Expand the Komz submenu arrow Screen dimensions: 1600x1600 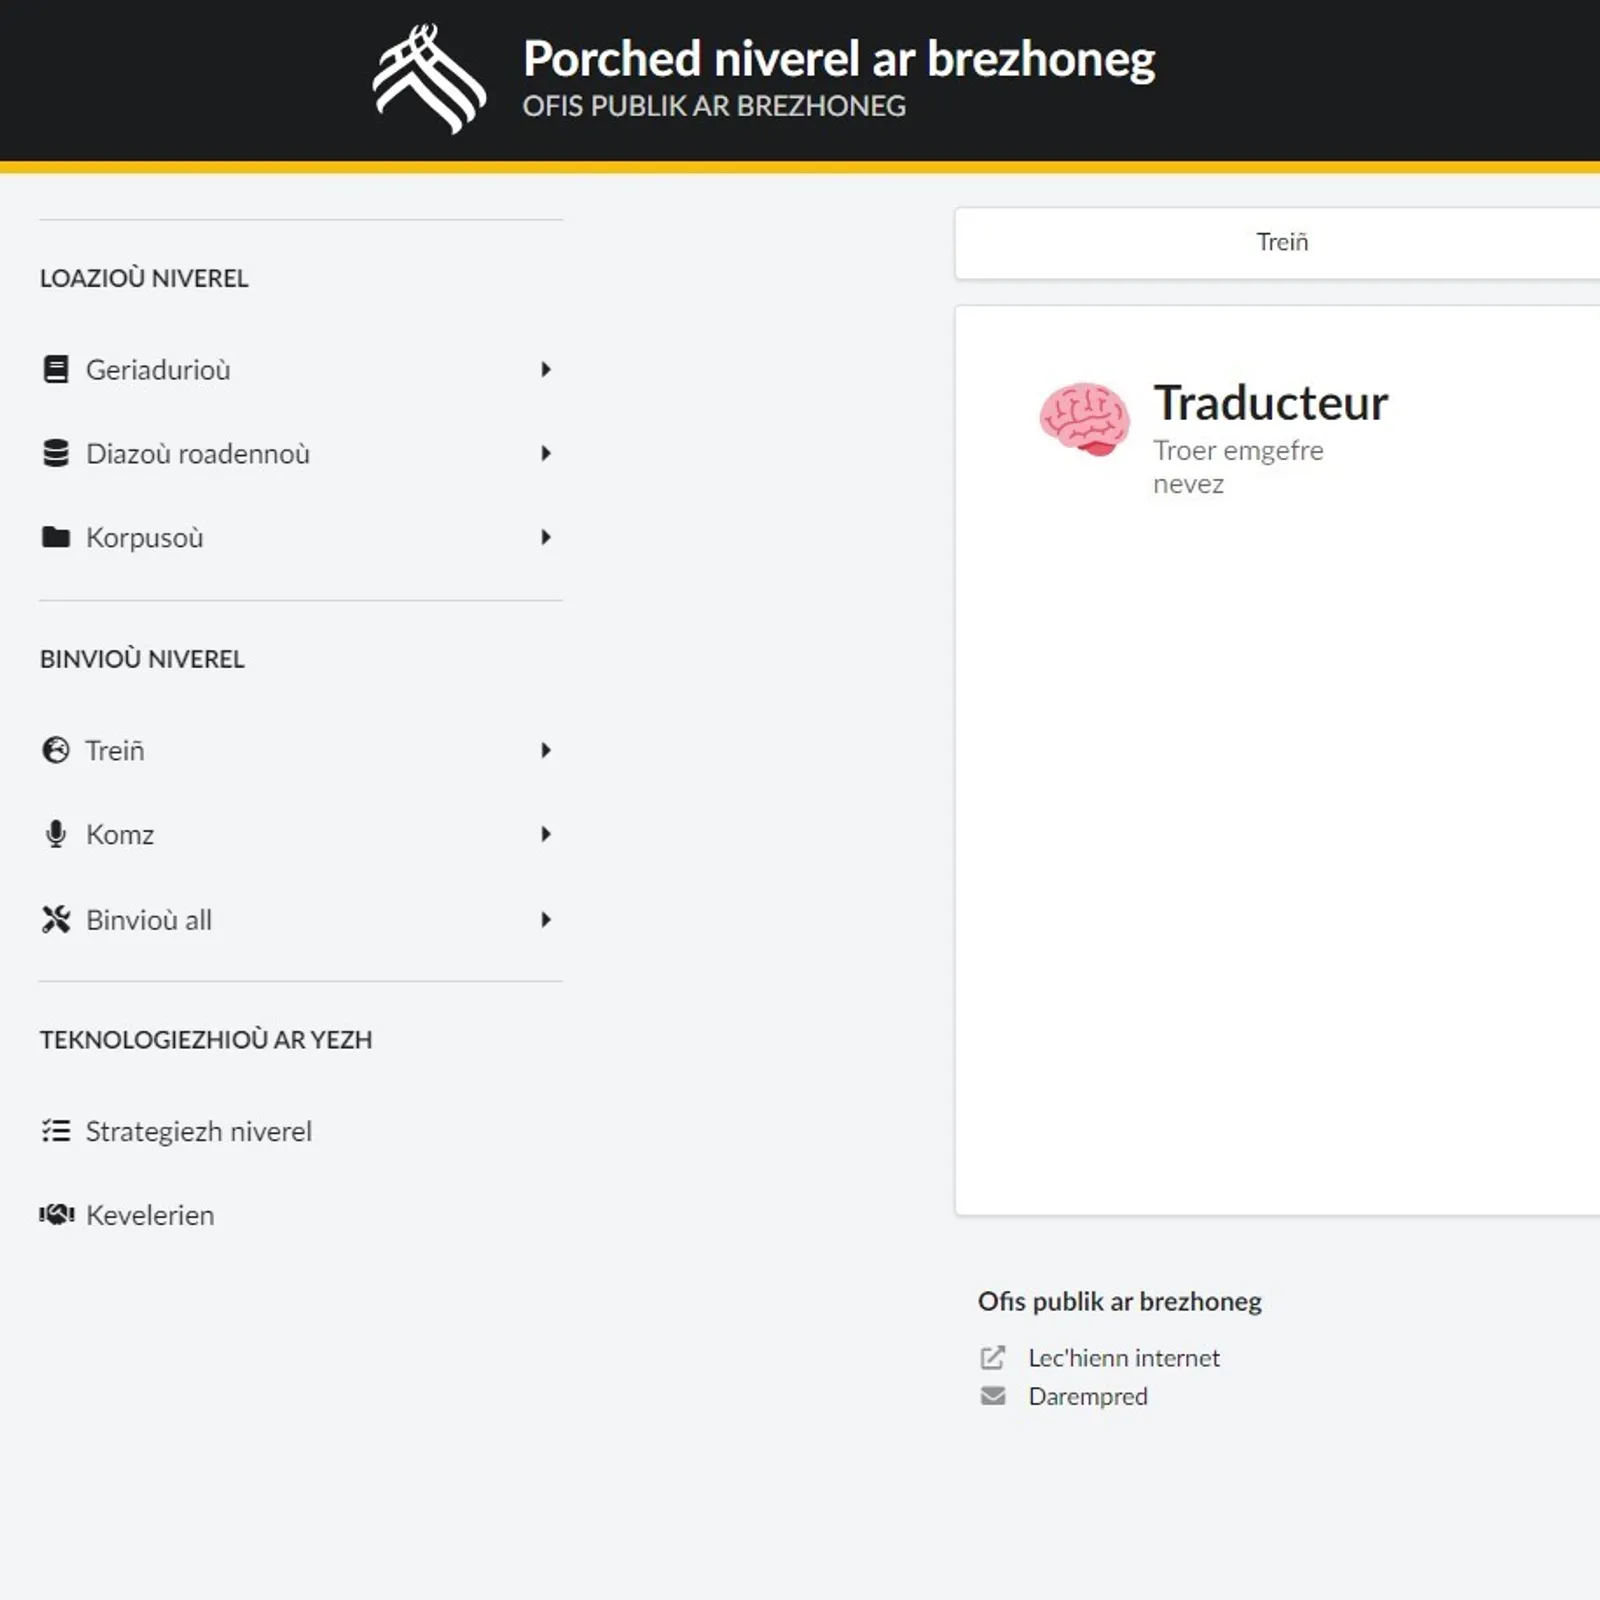point(546,834)
